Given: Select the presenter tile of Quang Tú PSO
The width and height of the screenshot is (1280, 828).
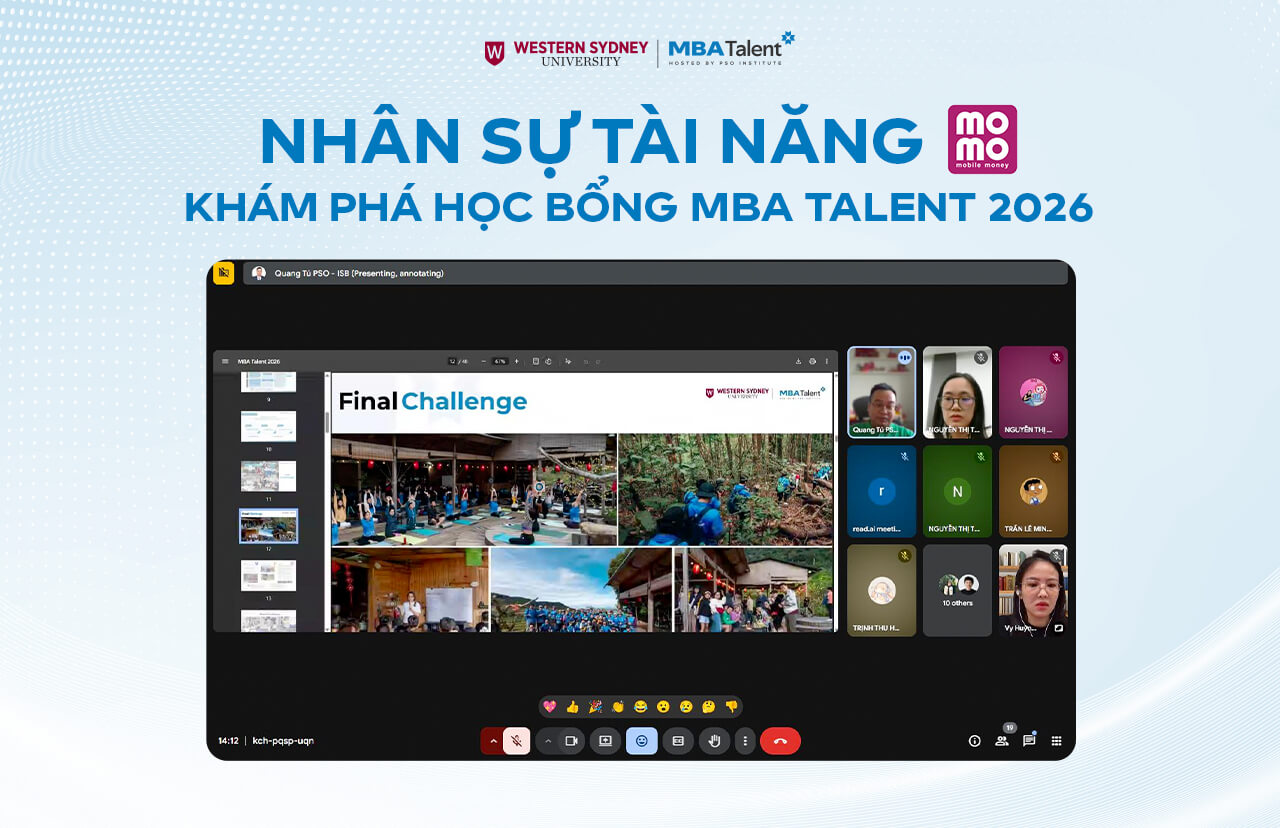Looking at the screenshot, I should point(881,391).
